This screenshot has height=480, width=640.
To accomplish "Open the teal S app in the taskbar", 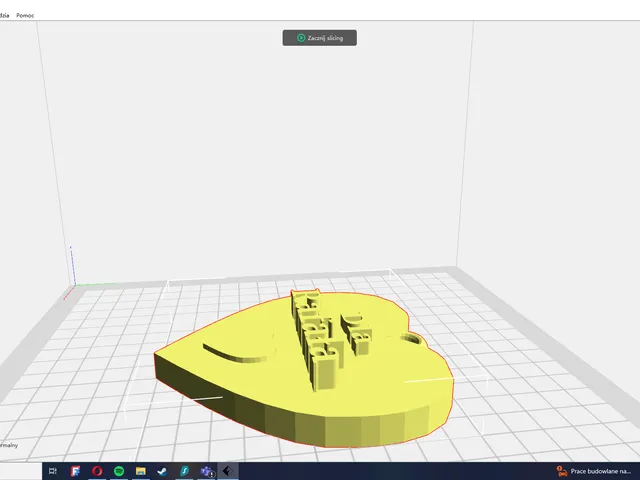I will [x=184, y=471].
